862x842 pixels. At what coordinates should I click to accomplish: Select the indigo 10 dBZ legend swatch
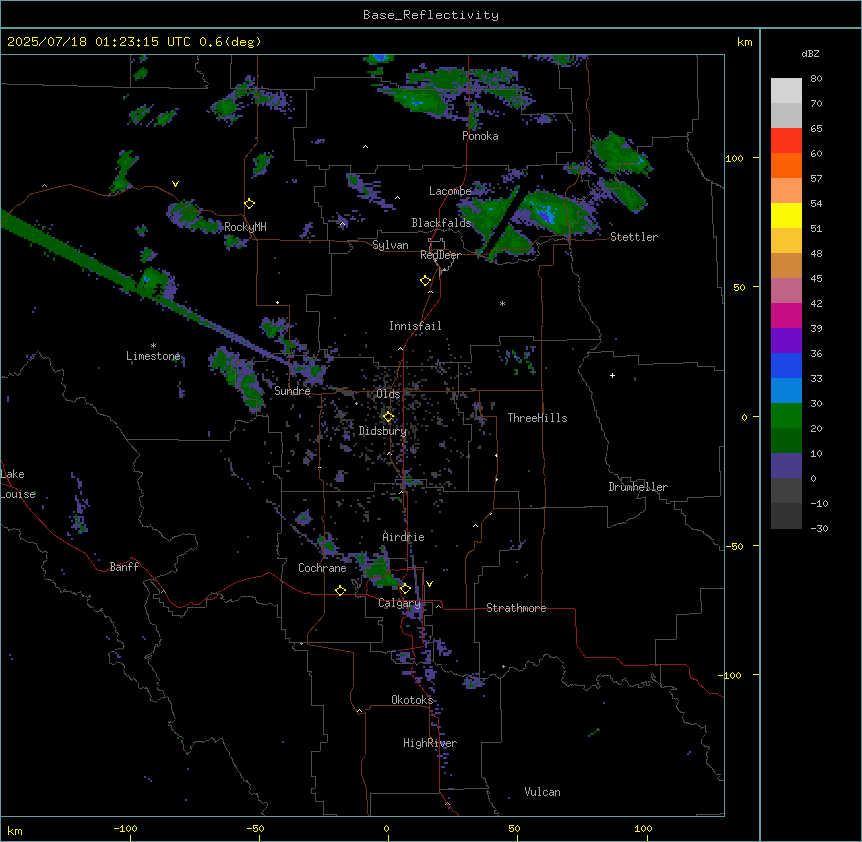pos(786,466)
